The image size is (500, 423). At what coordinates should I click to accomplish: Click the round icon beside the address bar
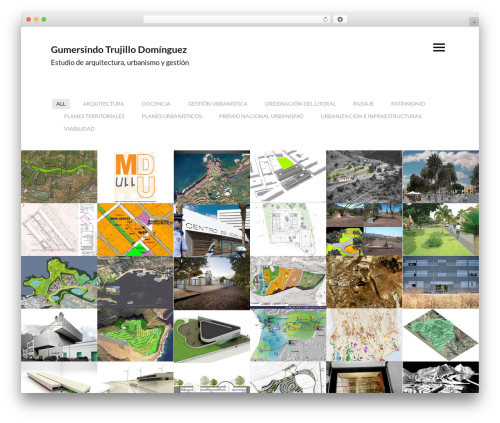[340, 20]
